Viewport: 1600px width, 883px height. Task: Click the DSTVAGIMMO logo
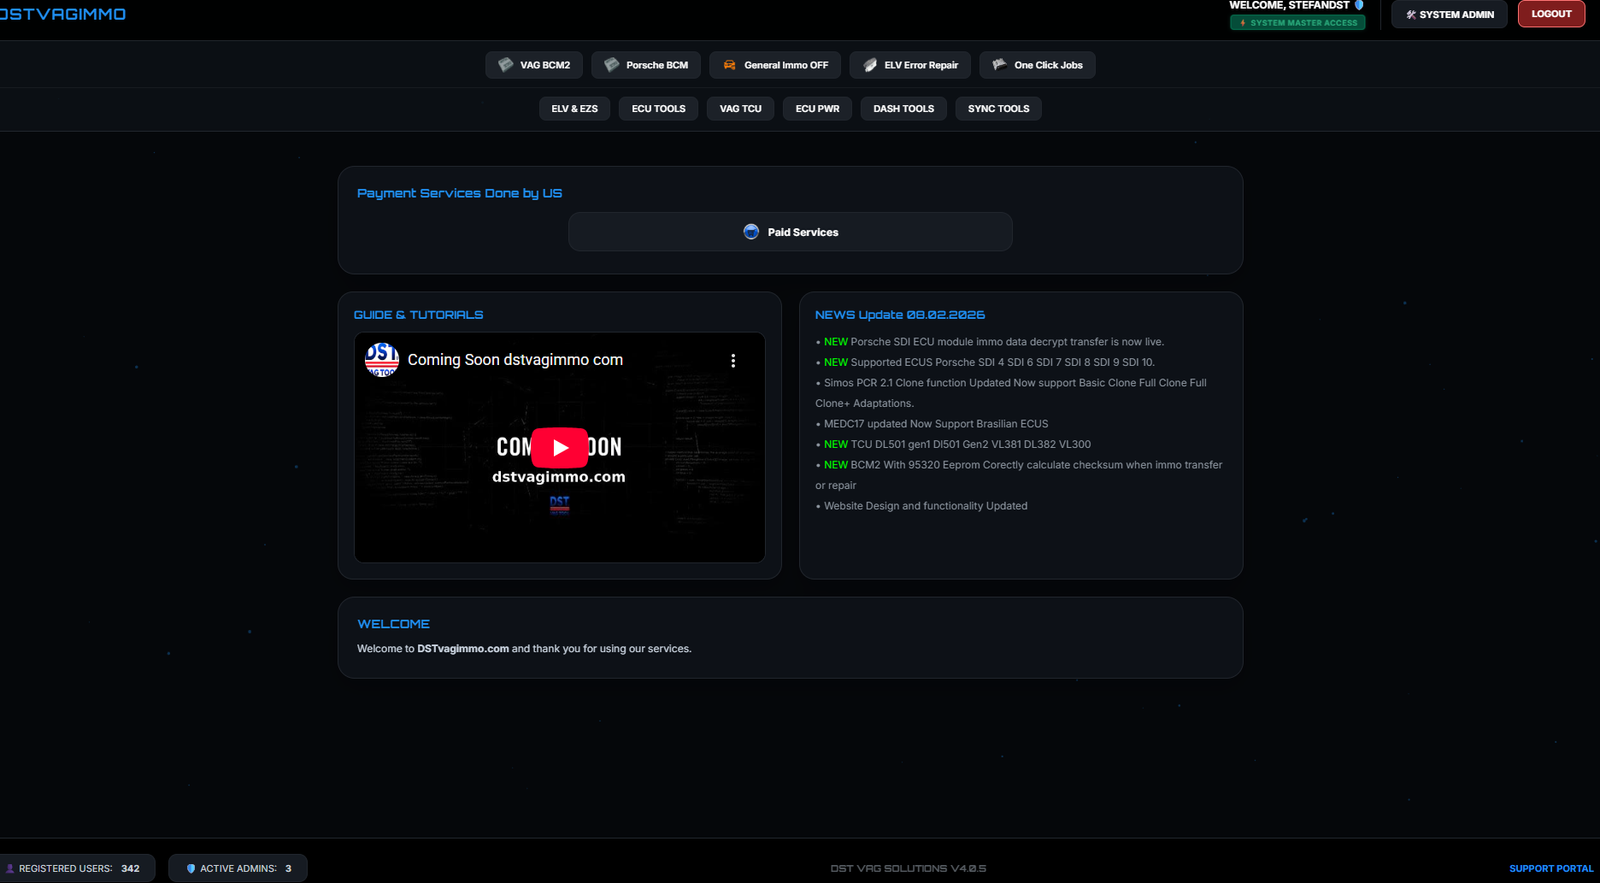click(63, 14)
